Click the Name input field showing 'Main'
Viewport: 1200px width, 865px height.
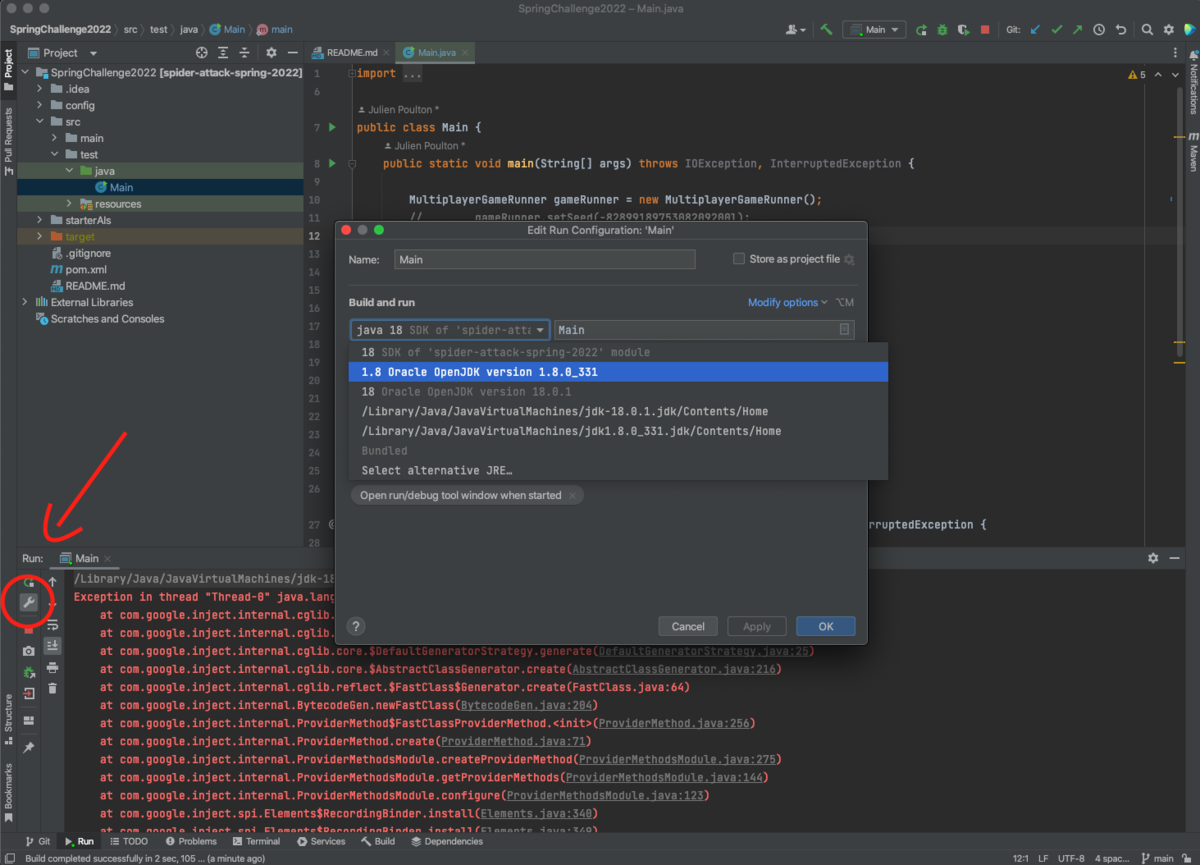[544, 259]
